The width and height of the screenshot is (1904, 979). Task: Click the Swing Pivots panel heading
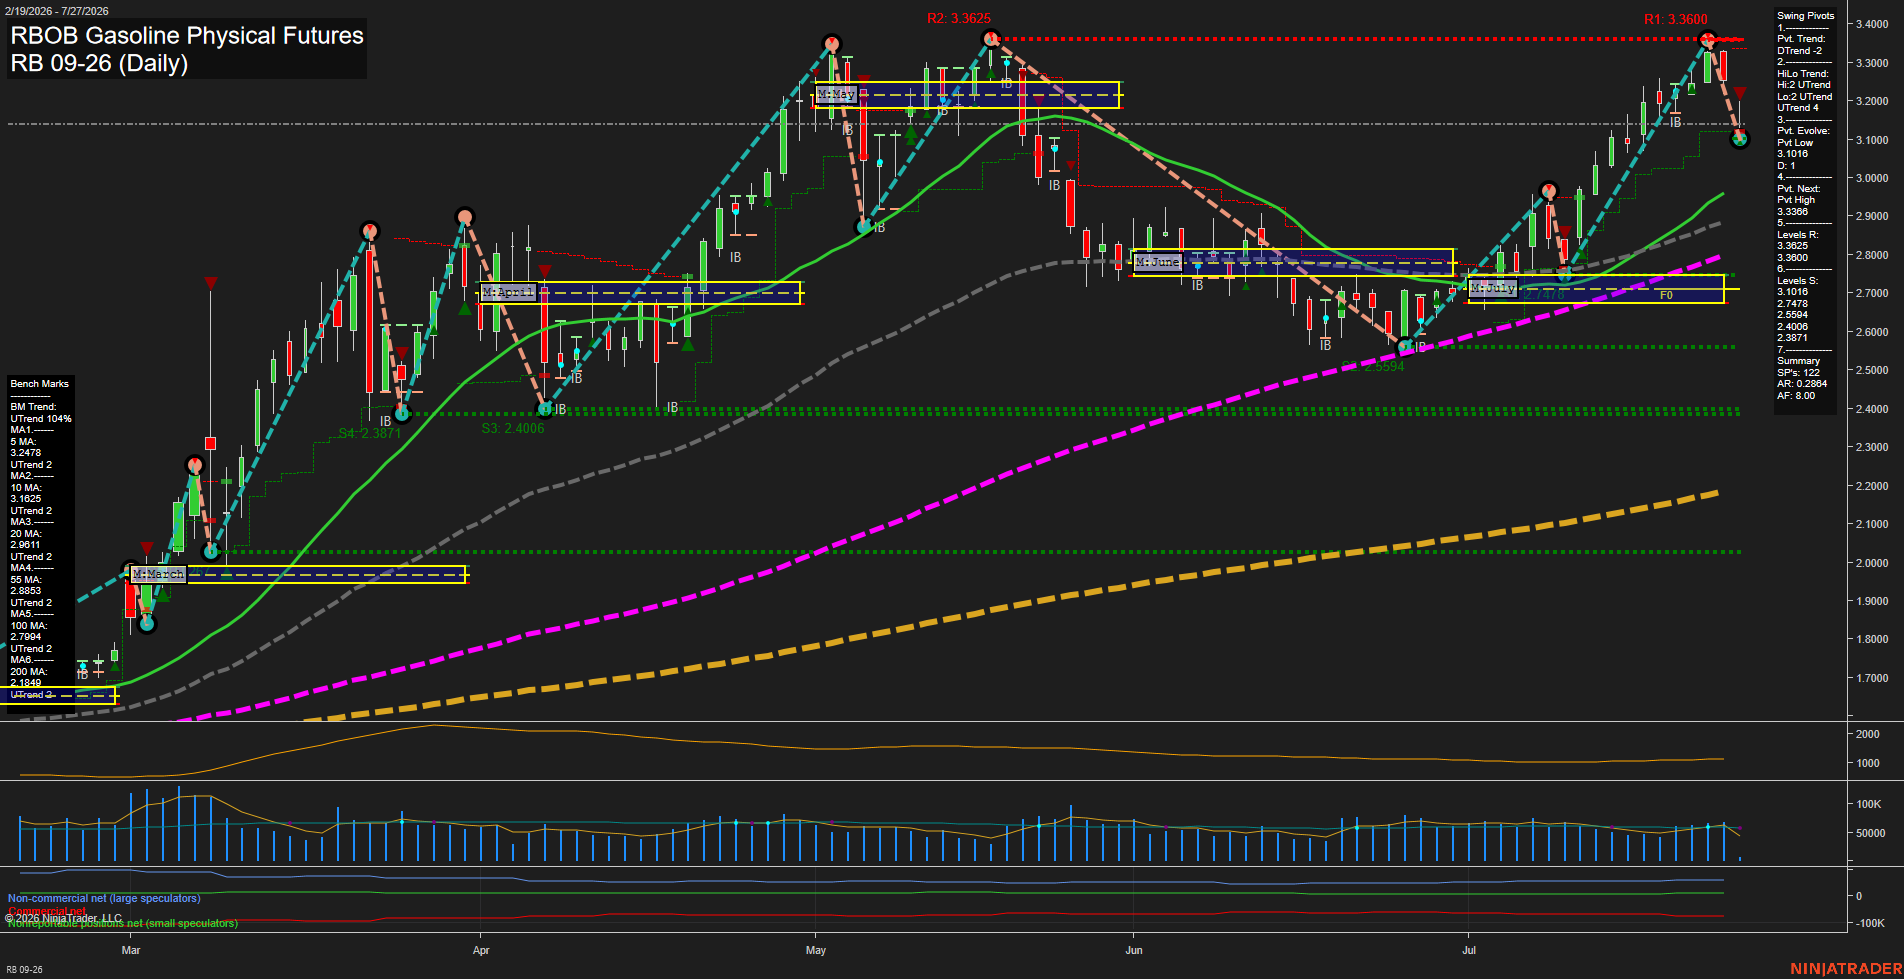(1805, 16)
